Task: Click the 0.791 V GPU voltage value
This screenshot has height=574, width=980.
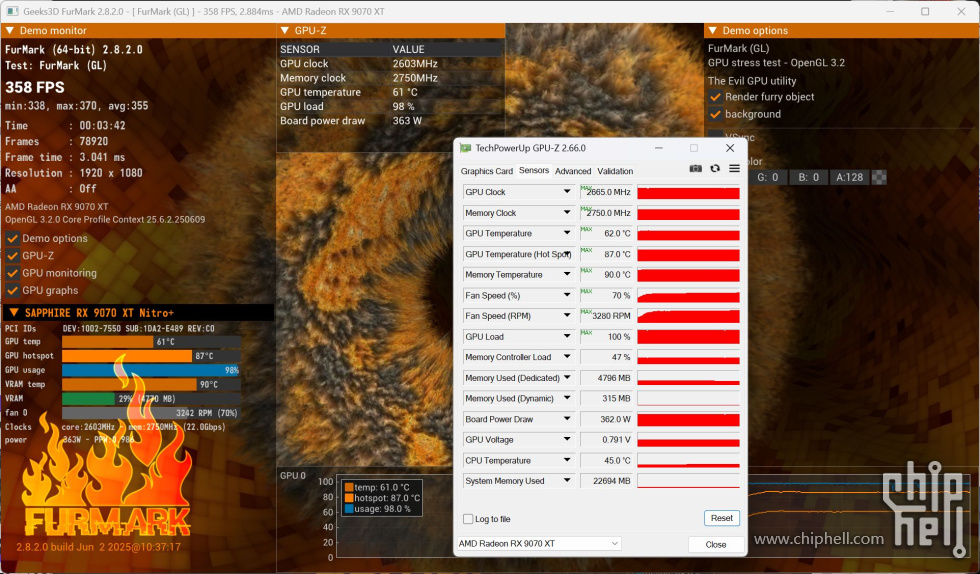Action: [x=606, y=440]
